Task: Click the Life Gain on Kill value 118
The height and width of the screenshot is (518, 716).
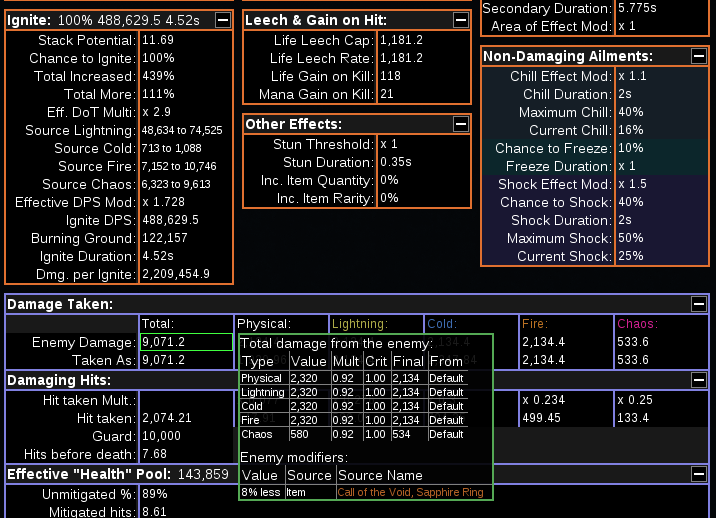Action: pos(390,76)
